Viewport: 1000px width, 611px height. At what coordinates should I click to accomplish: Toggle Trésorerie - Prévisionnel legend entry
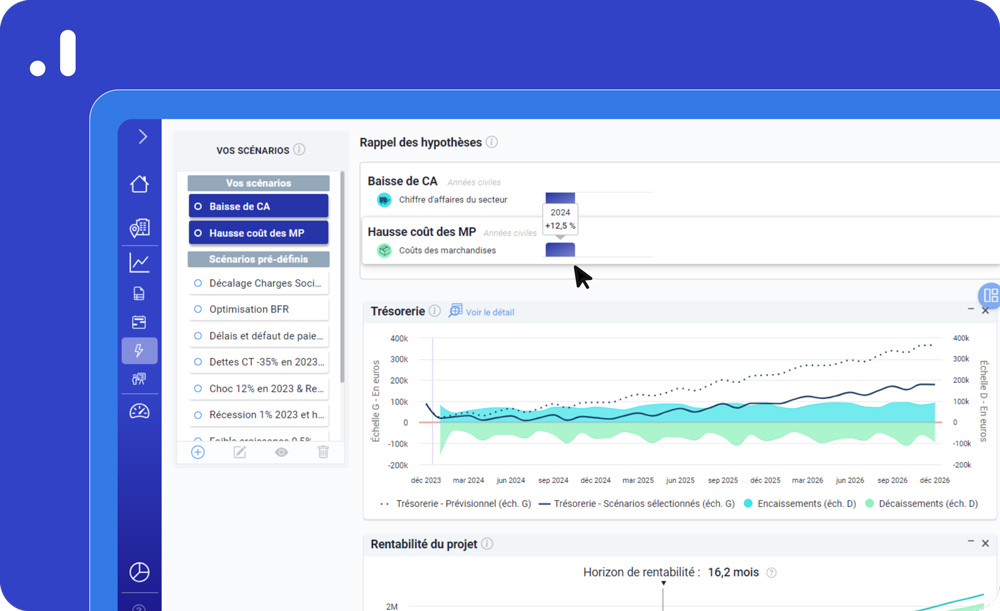click(x=455, y=504)
